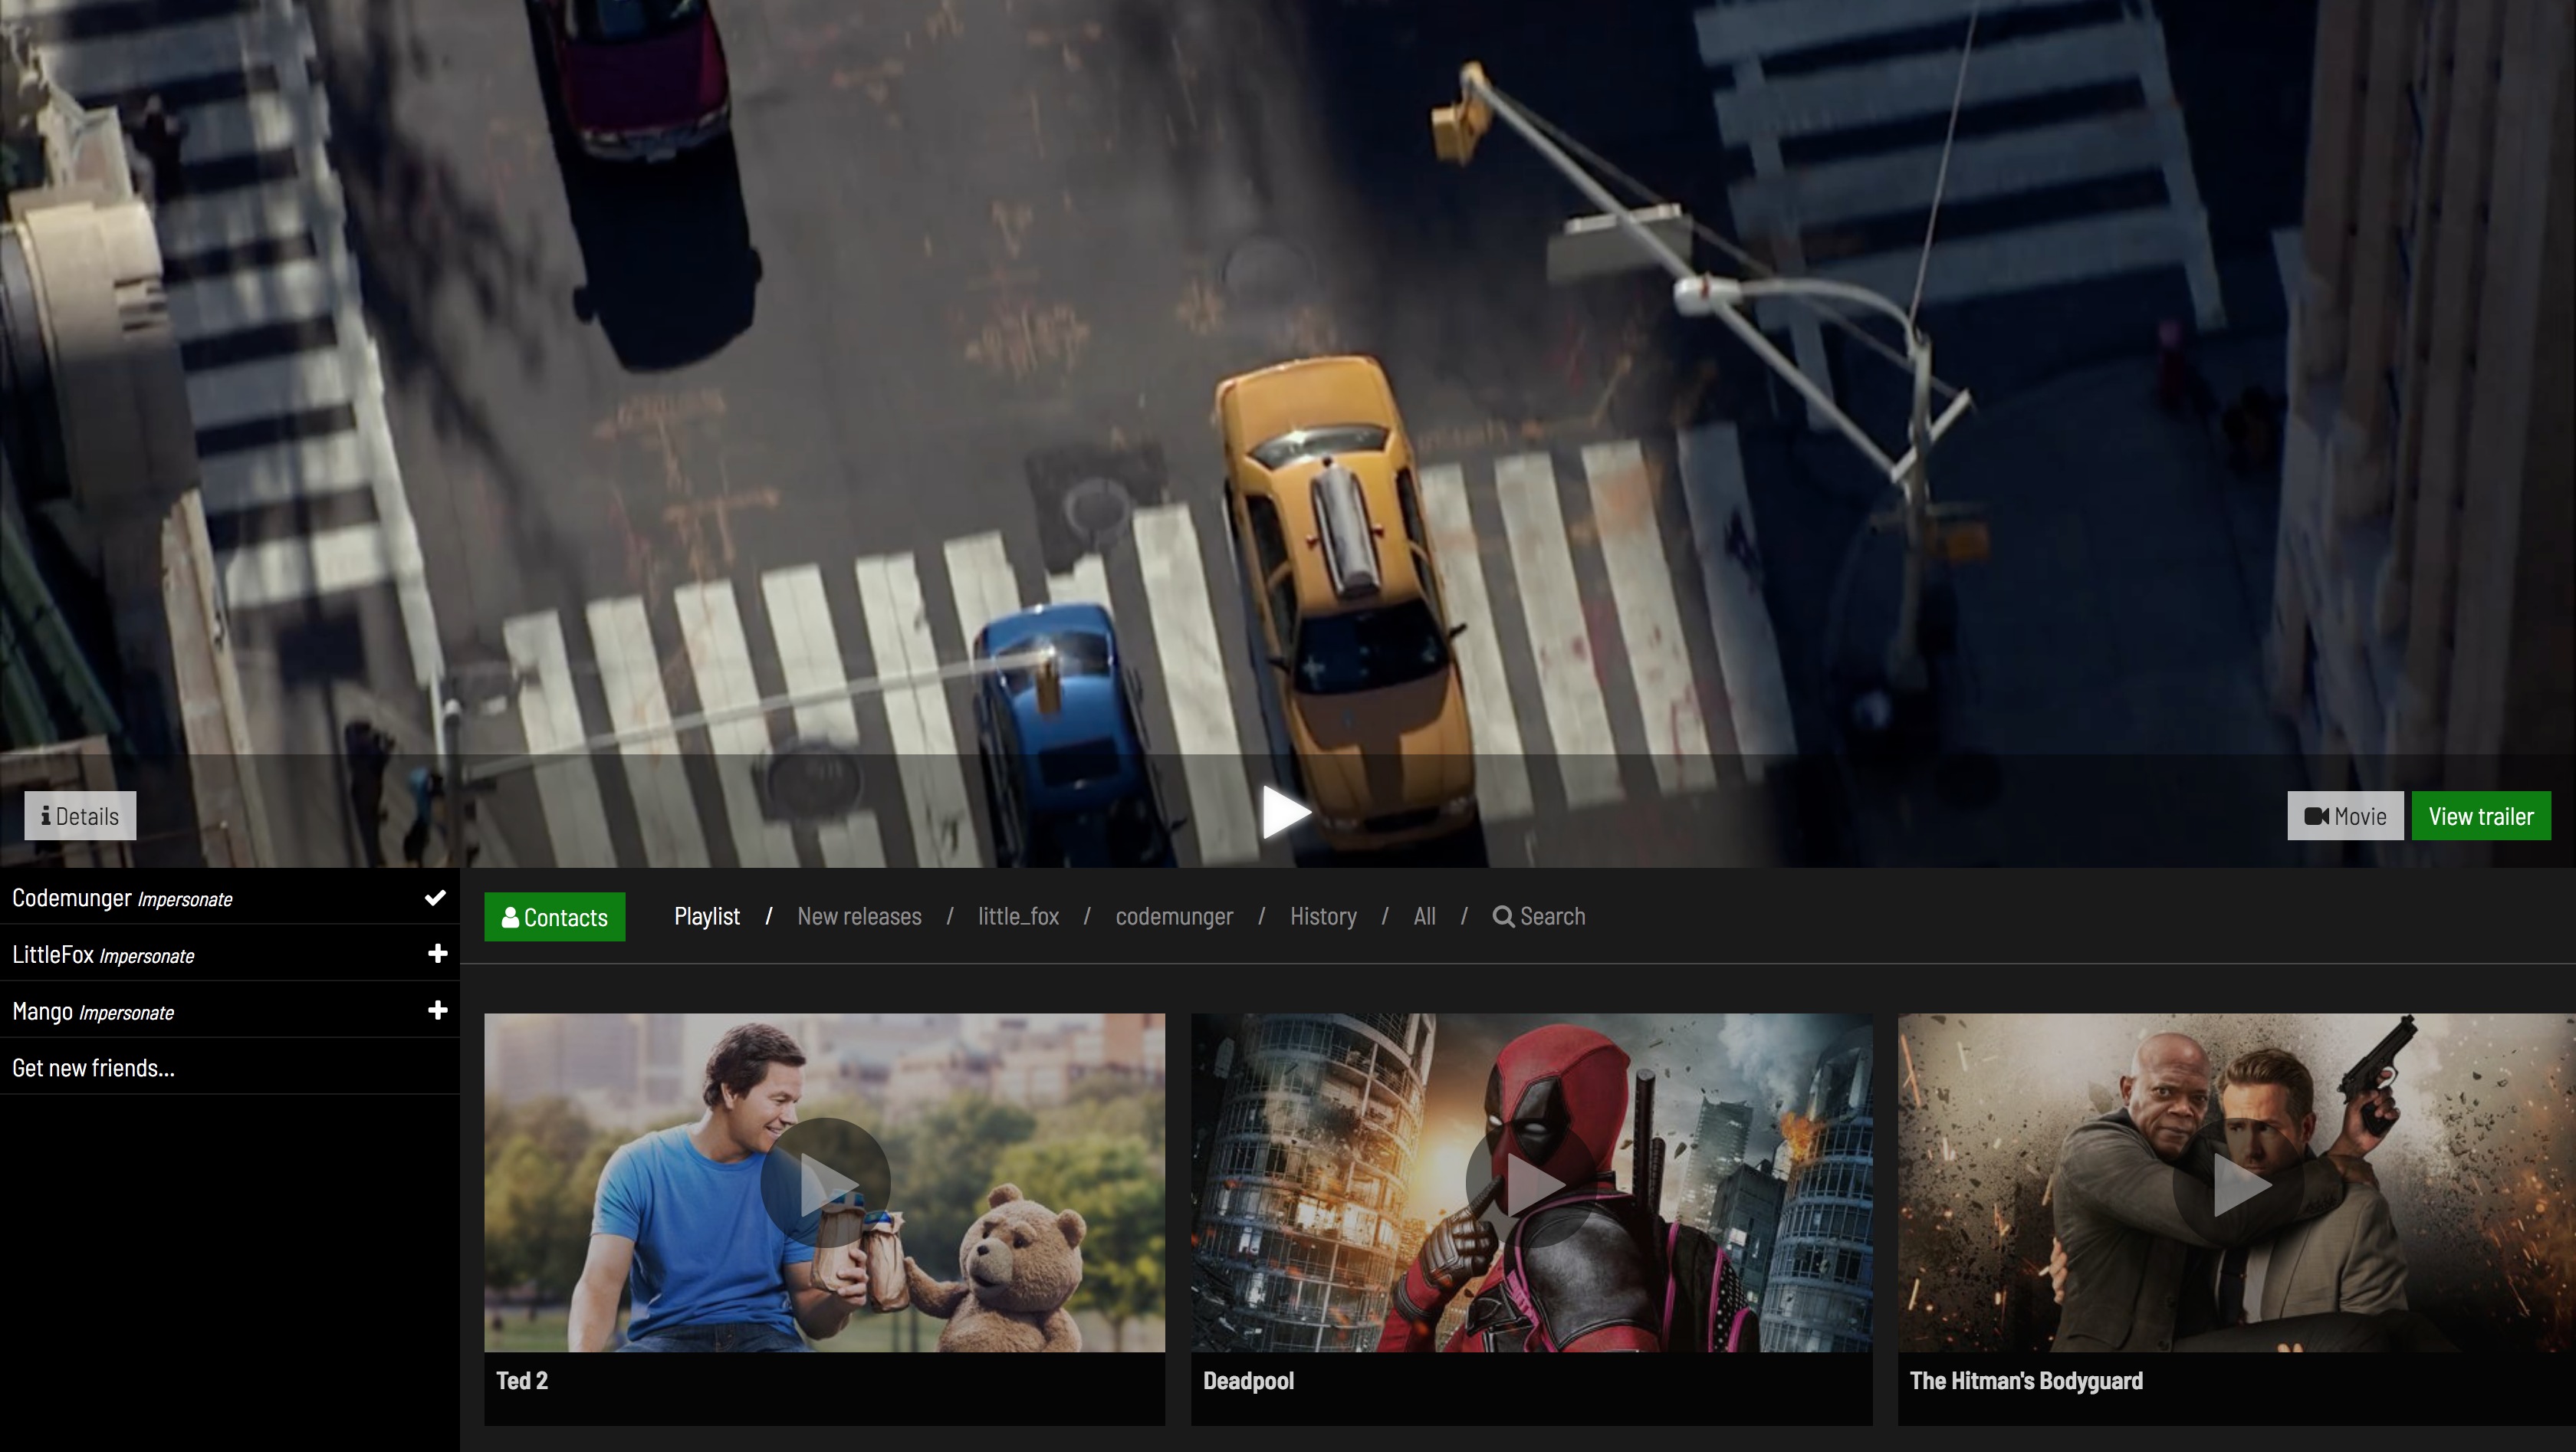Image resolution: width=2576 pixels, height=1452 pixels.
Task: Click the Search magnifier link
Action: (x=1539, y=917)
